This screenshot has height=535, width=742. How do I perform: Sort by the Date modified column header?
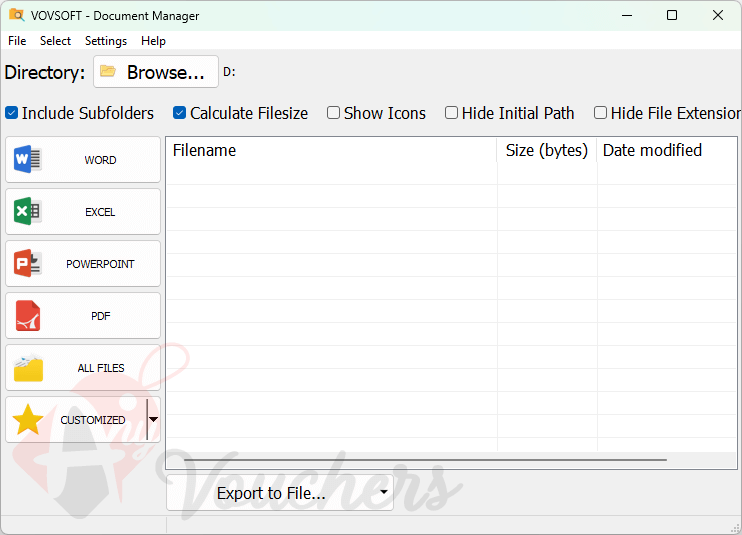point(666,150)
